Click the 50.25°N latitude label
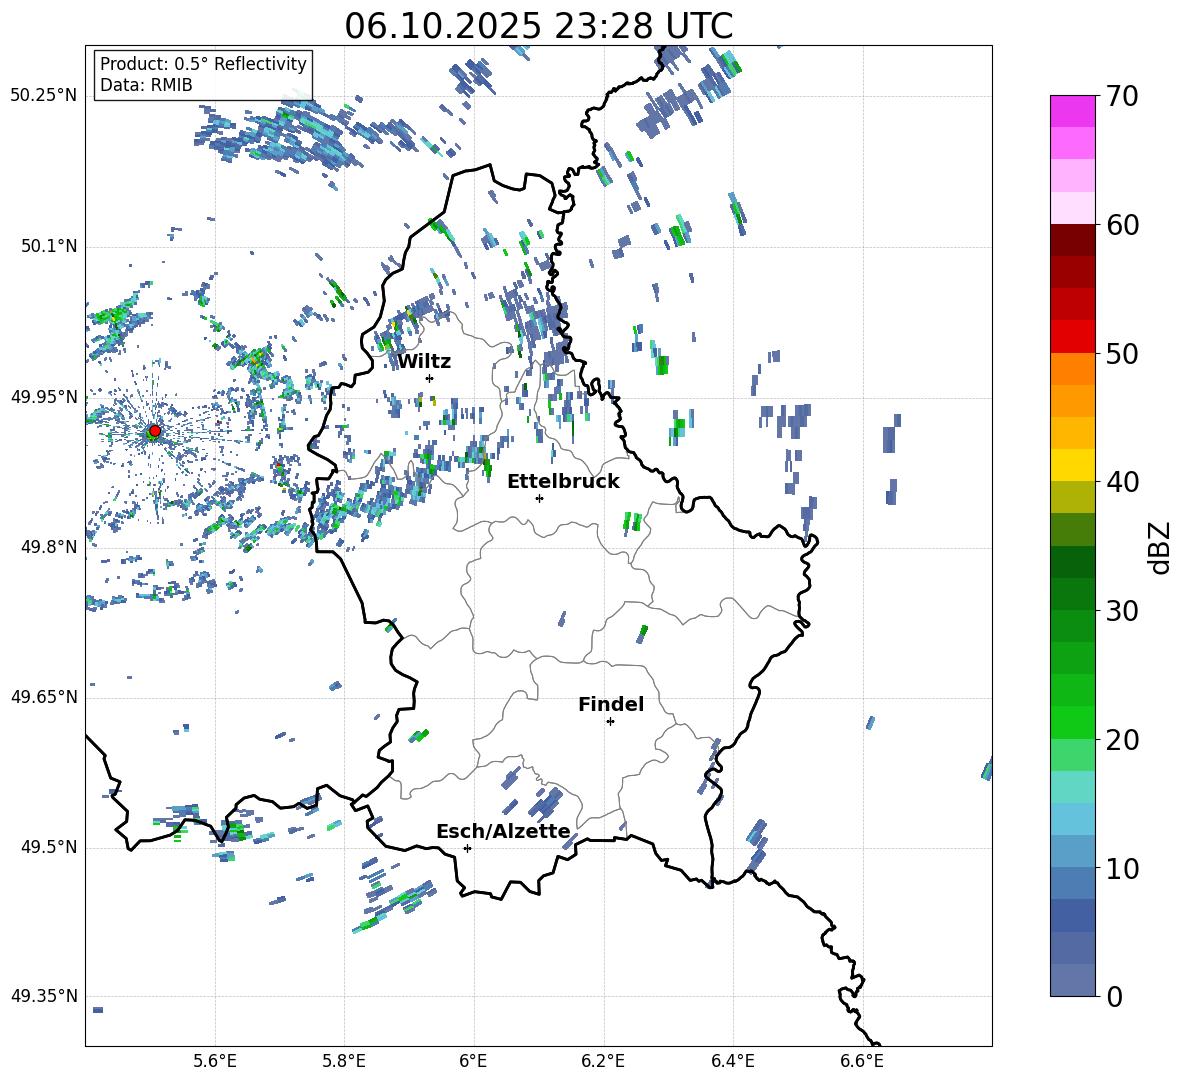 [x=44, y=96]
